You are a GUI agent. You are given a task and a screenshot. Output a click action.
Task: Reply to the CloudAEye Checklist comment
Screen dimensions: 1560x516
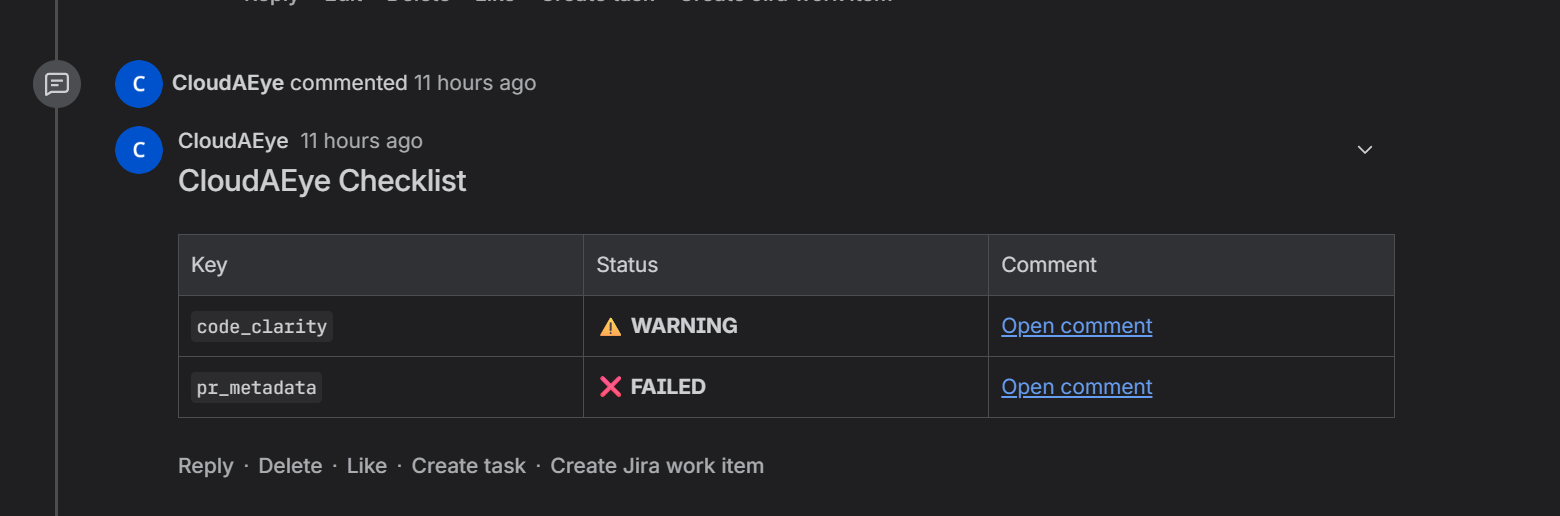coord(205,466)
